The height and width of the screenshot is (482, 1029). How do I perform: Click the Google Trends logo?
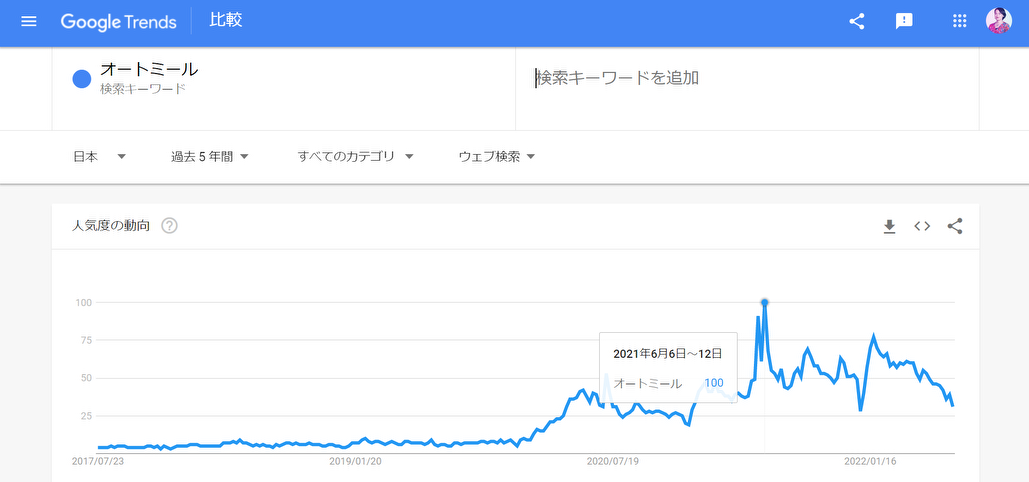click(119, 22)
